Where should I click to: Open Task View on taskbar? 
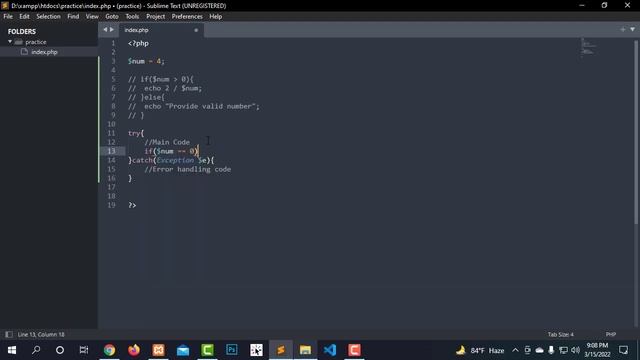pyautogui.click(x=84, y=350)
